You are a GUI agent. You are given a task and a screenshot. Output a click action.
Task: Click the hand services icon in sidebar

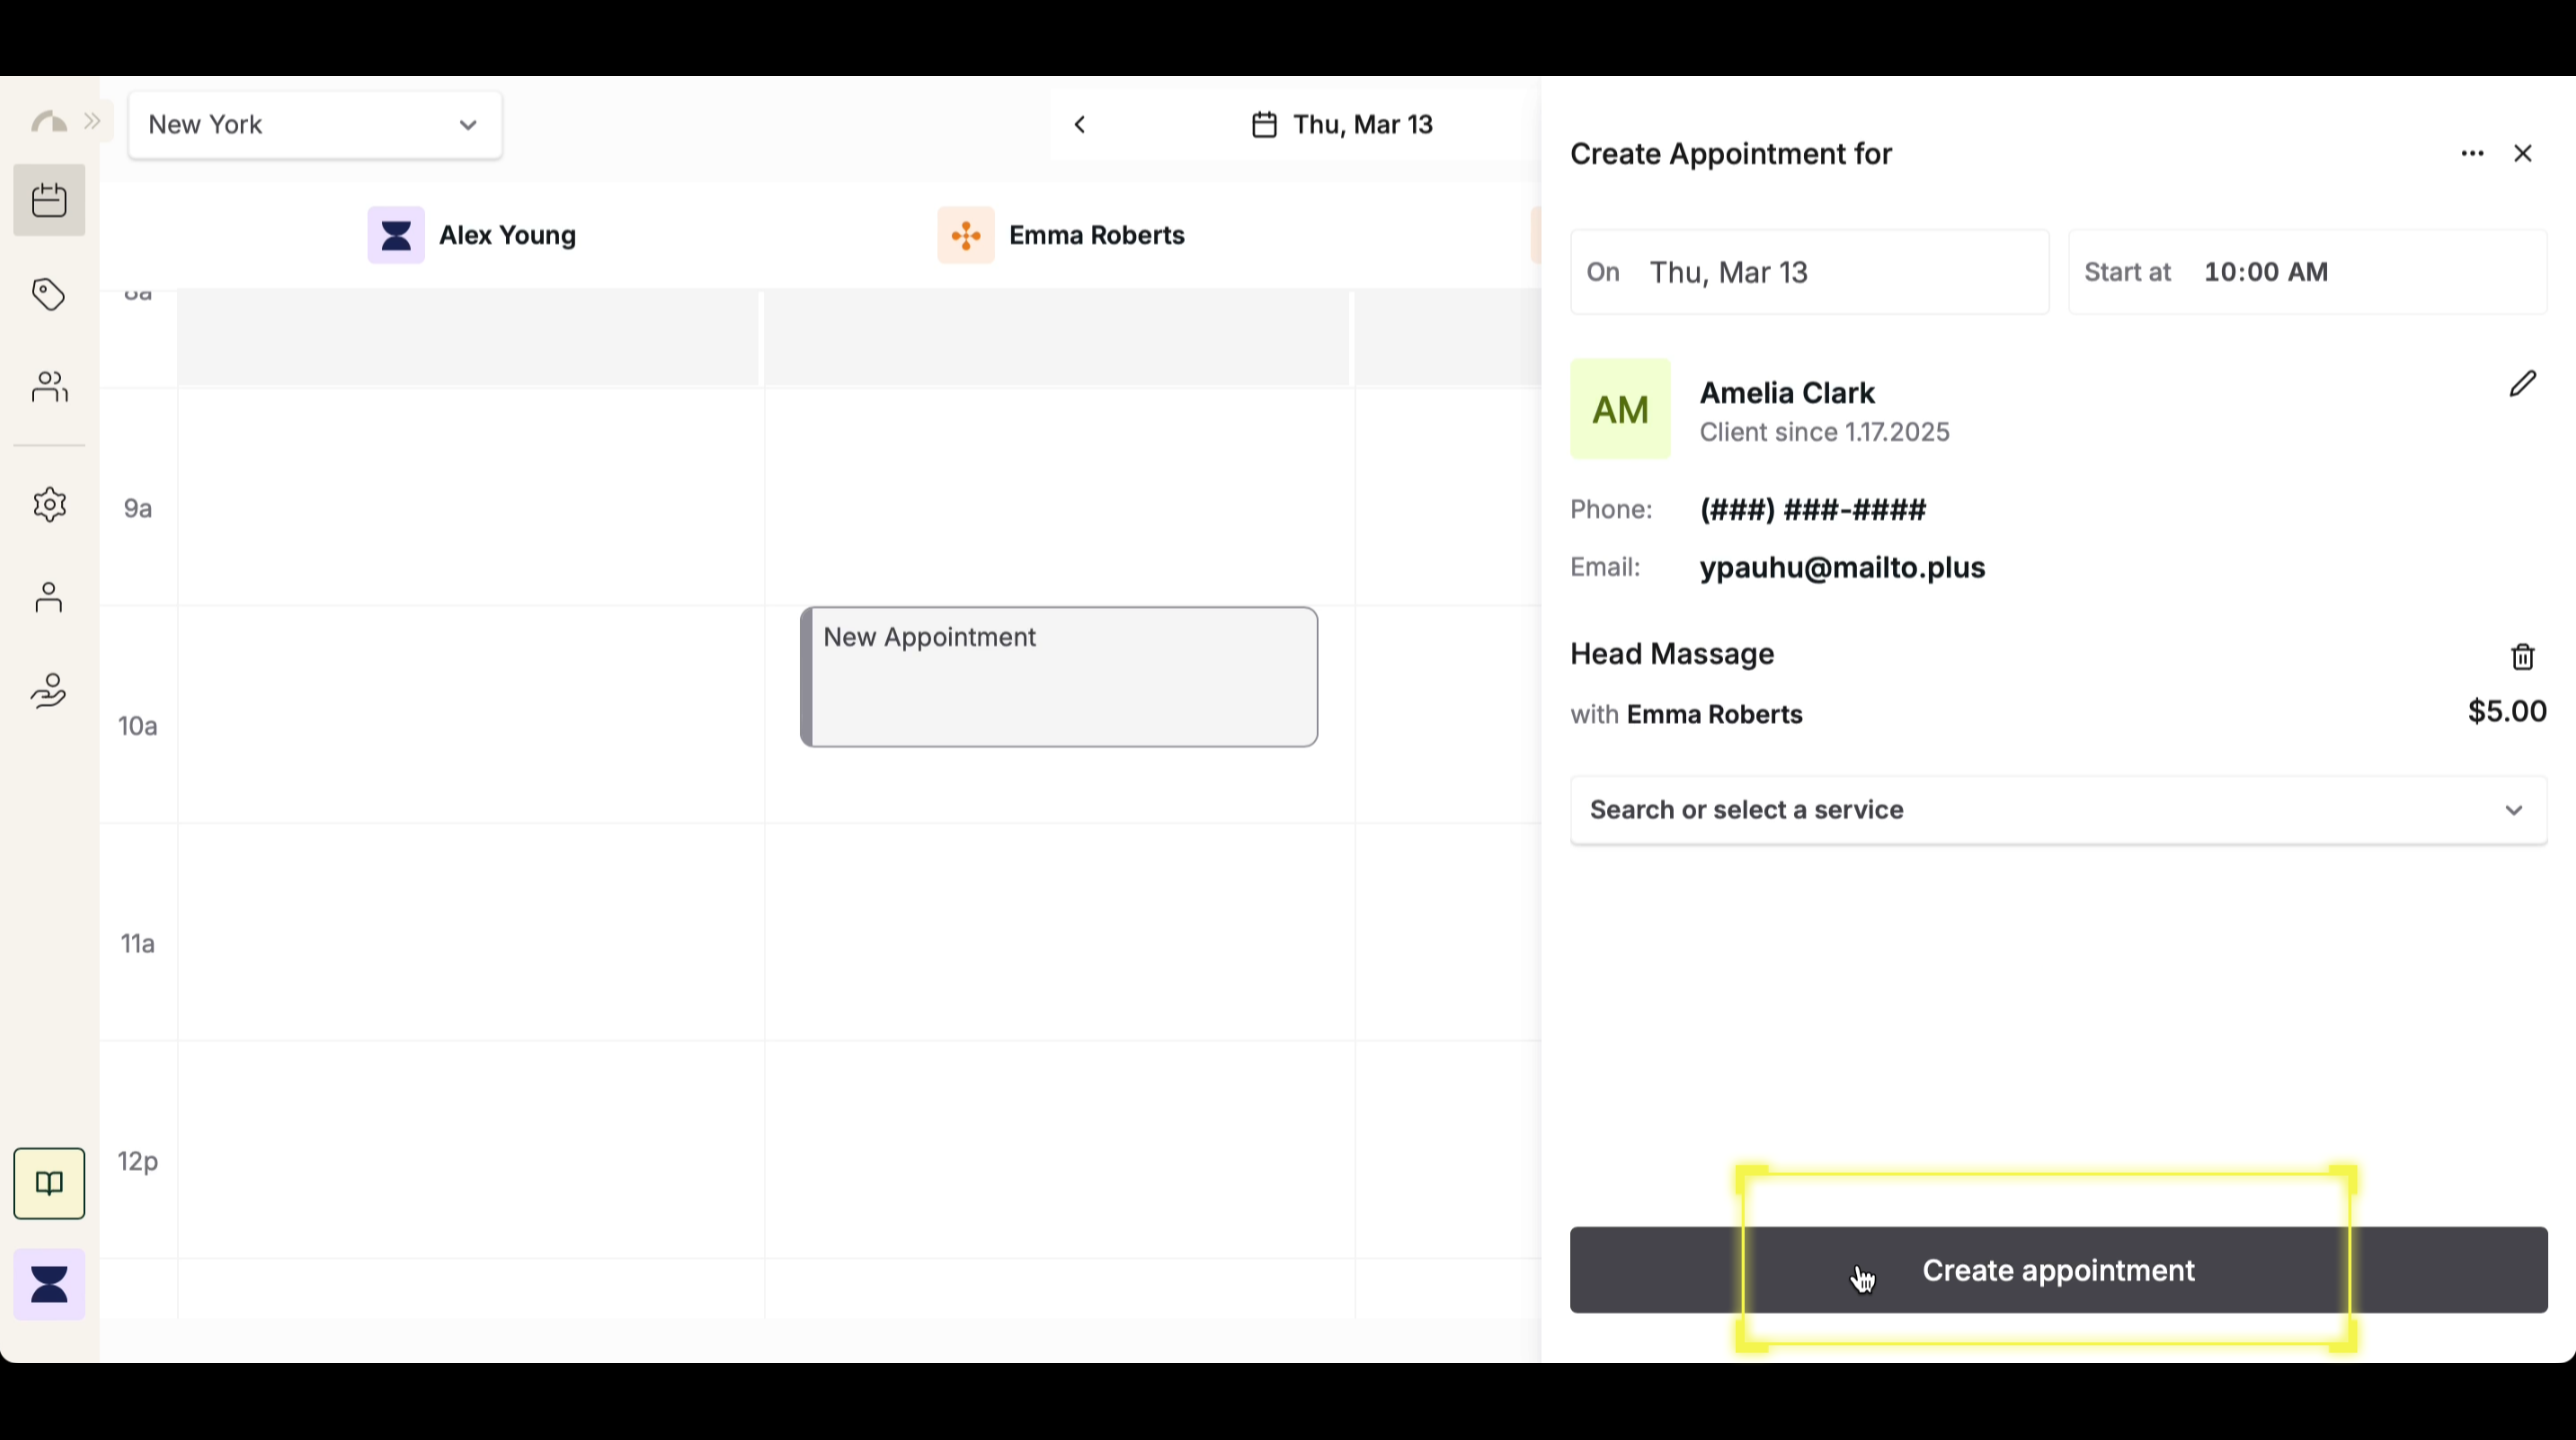click(49, 691)
